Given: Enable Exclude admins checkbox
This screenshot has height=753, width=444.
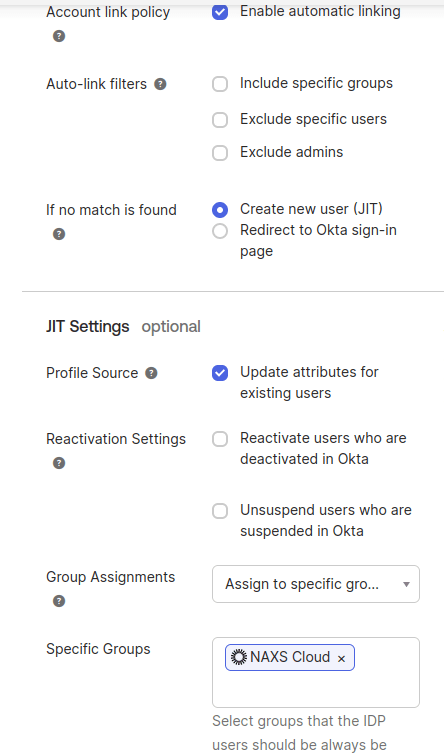Looking at the screenshot, I should click(220, 153).
